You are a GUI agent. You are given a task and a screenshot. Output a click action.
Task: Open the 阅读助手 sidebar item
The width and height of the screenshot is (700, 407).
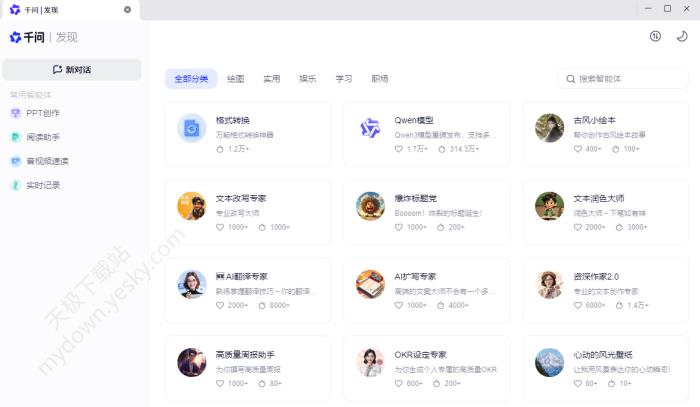point(43,137)
